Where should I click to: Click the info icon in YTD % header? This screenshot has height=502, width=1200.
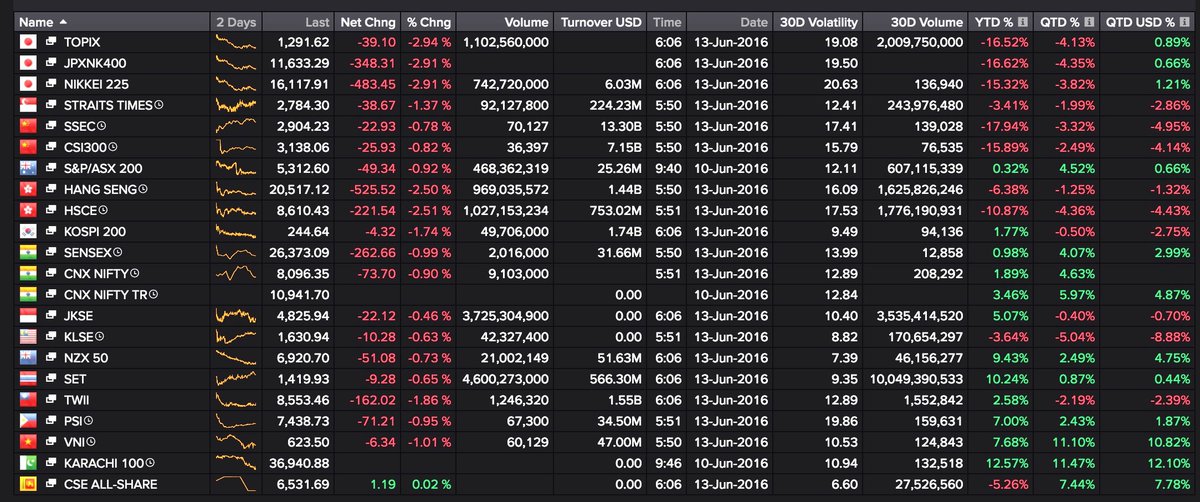tap(1025, 22)
